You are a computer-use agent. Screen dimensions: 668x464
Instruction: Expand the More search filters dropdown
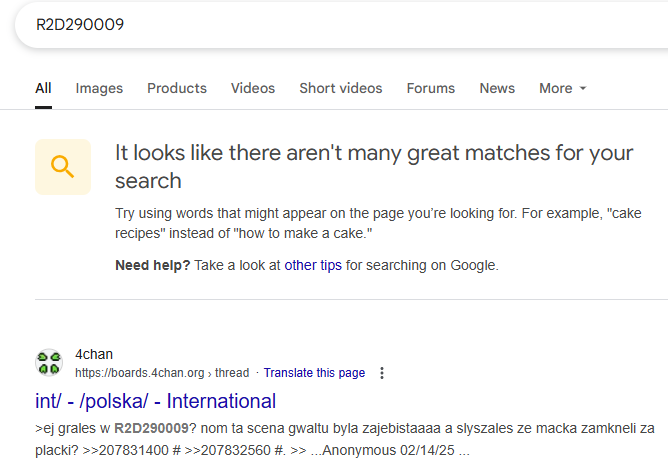pos(563,88)
